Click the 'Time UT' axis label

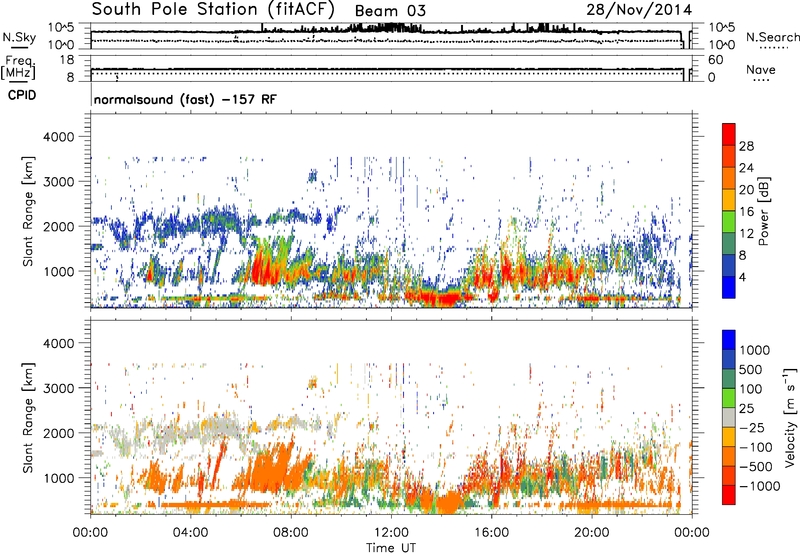click(x=391, y=547)
